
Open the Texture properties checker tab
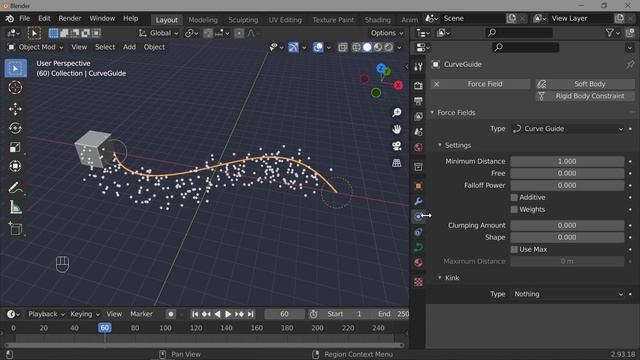[418, 282]
